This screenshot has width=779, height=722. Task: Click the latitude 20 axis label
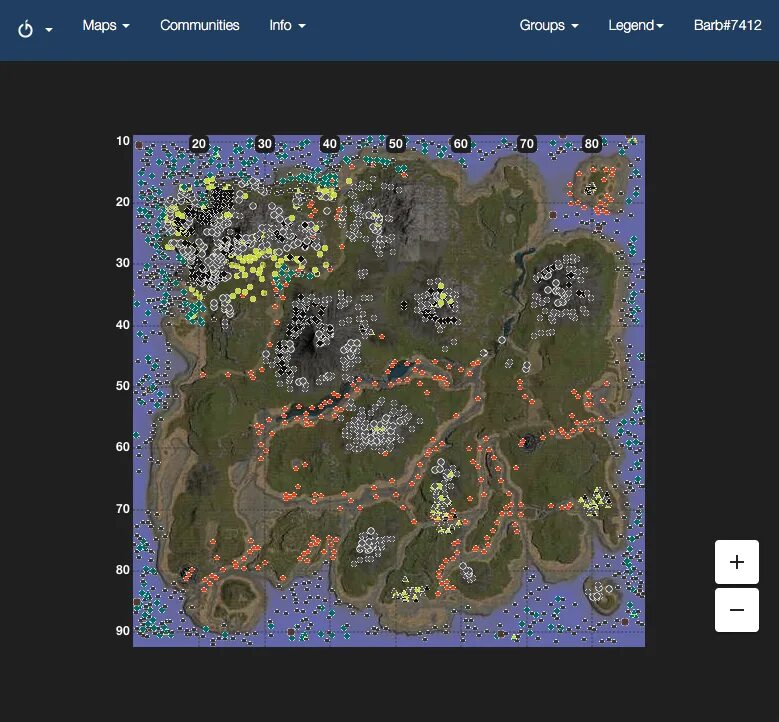pos(123,202)
